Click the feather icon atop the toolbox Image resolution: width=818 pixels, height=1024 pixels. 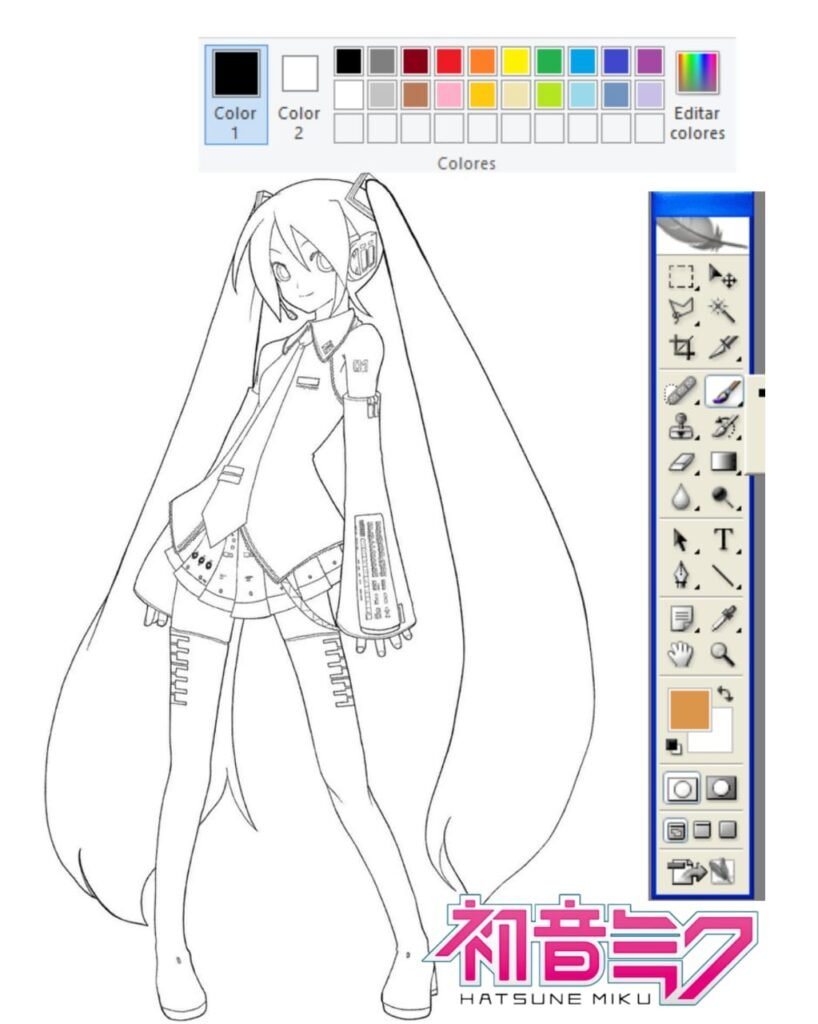point(702,234)
